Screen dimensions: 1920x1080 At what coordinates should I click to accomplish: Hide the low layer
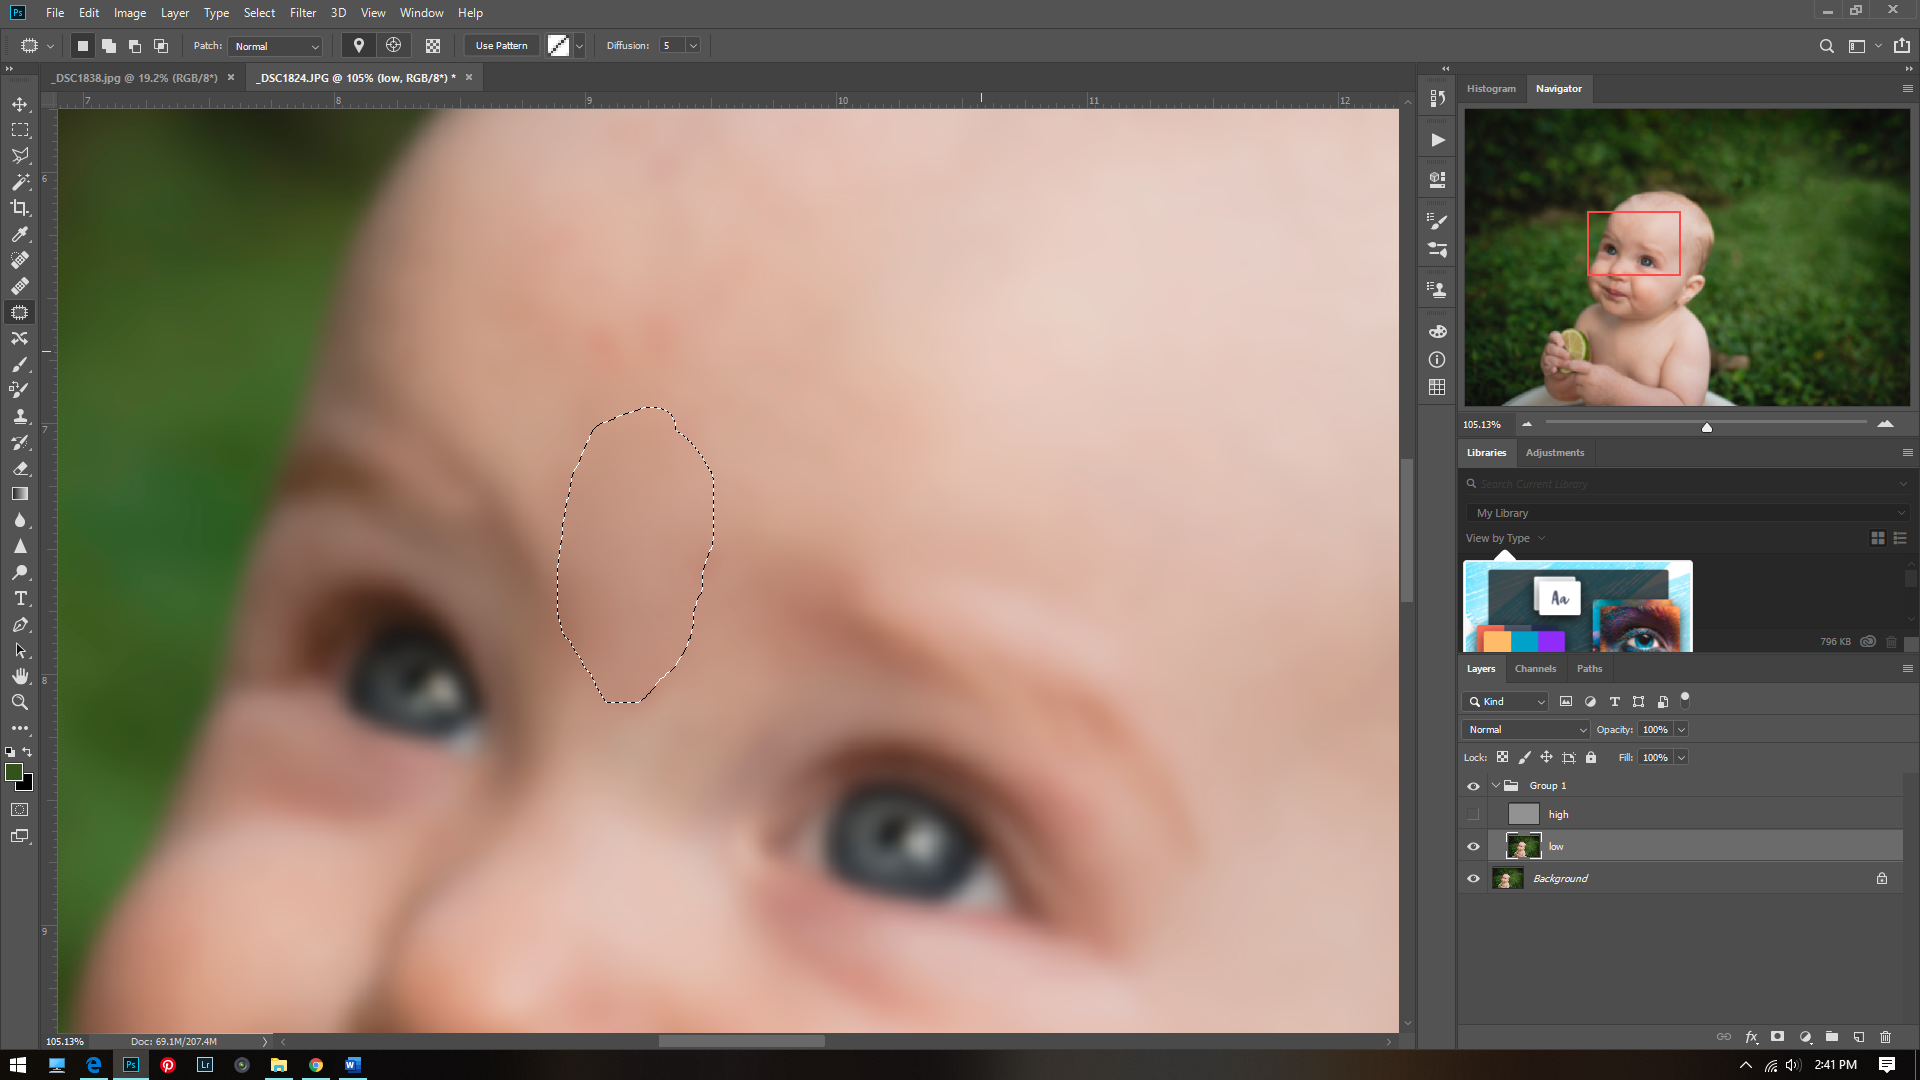click(1473, 846)
